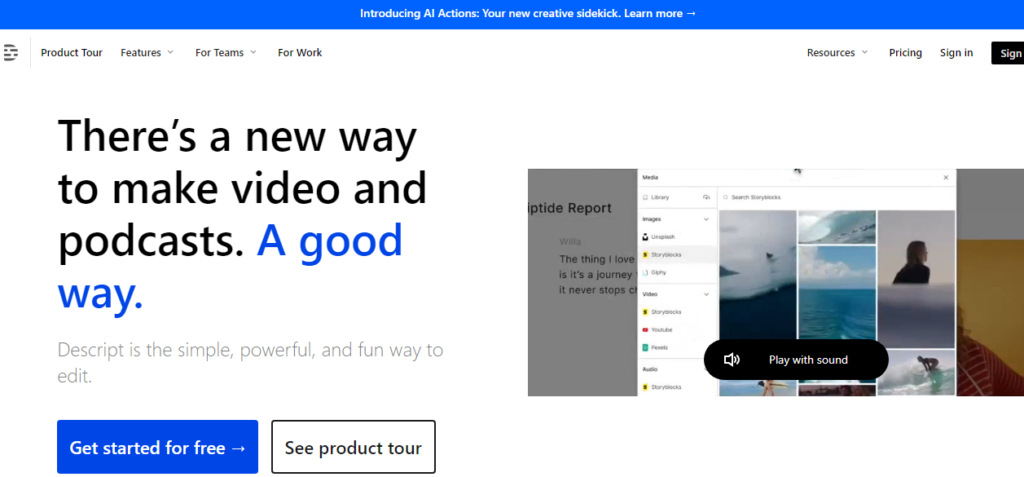The width and height of the screenshot is (1024, 477).
Task: Click the cloud upload icon beside Library
Action: click(706, 197)
